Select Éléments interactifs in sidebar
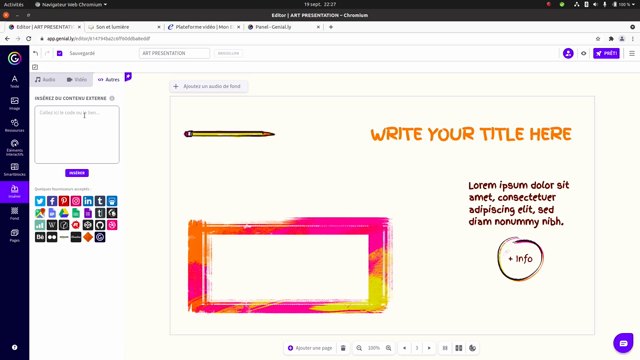 14,148
